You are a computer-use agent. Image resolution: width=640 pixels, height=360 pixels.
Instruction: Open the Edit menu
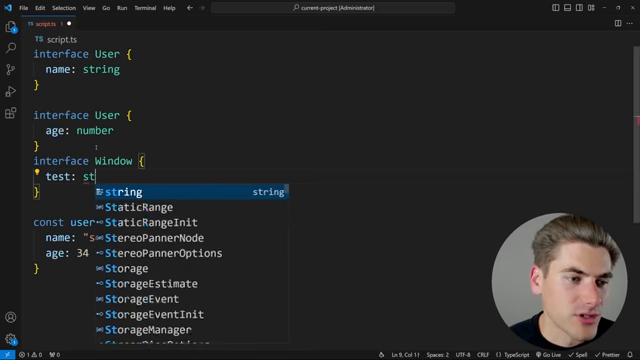[40, 8]
